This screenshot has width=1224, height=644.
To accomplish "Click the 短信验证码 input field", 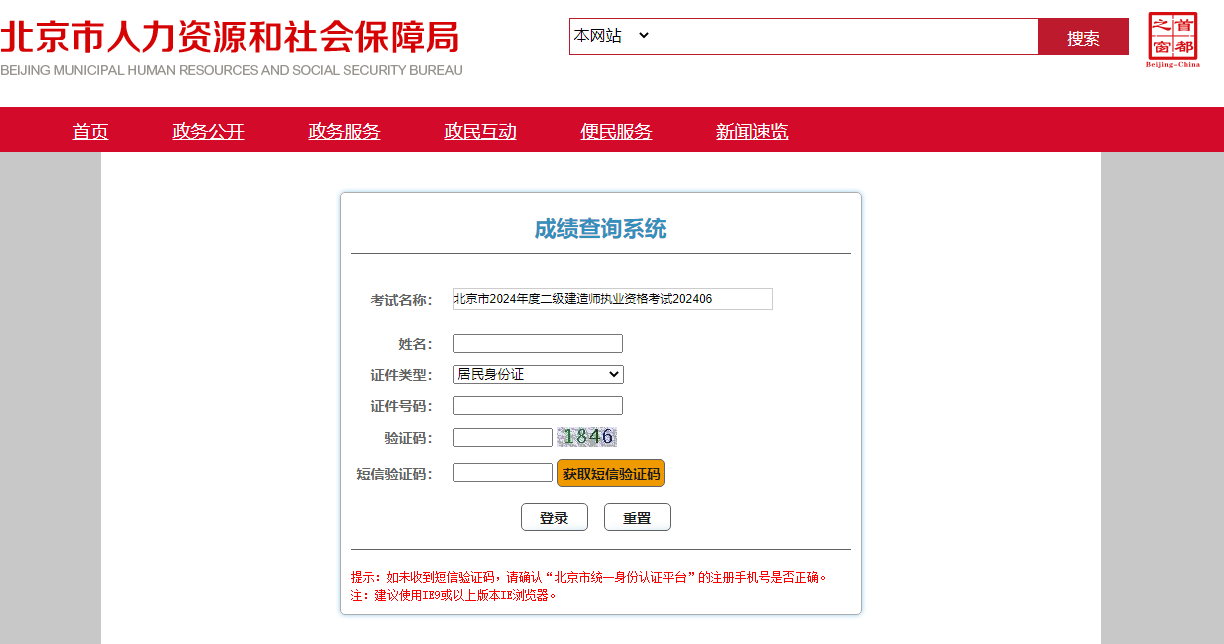I will tap(502, 473).
